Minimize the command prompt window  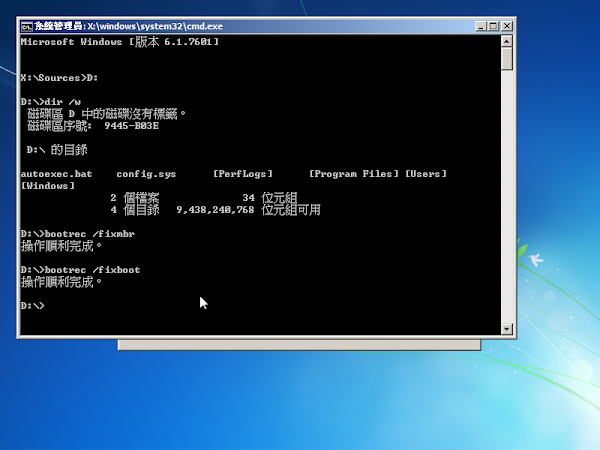click(x=481, y=26)
